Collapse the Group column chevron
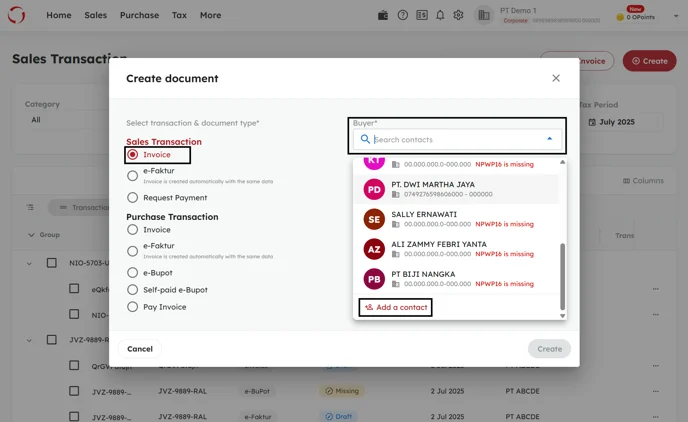This screenshot has height=422, width=688. (31, 235)
